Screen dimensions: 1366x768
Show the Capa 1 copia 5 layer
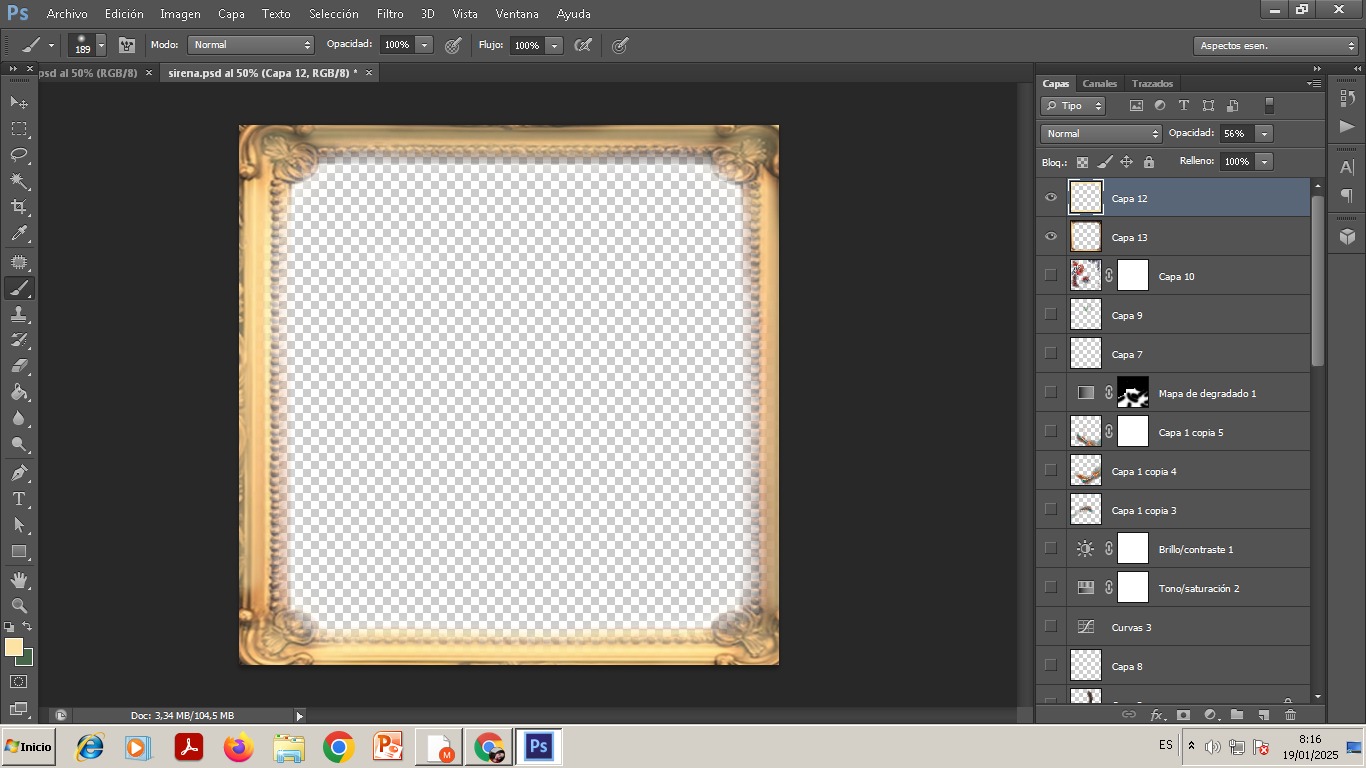(x=1050, y=431)
